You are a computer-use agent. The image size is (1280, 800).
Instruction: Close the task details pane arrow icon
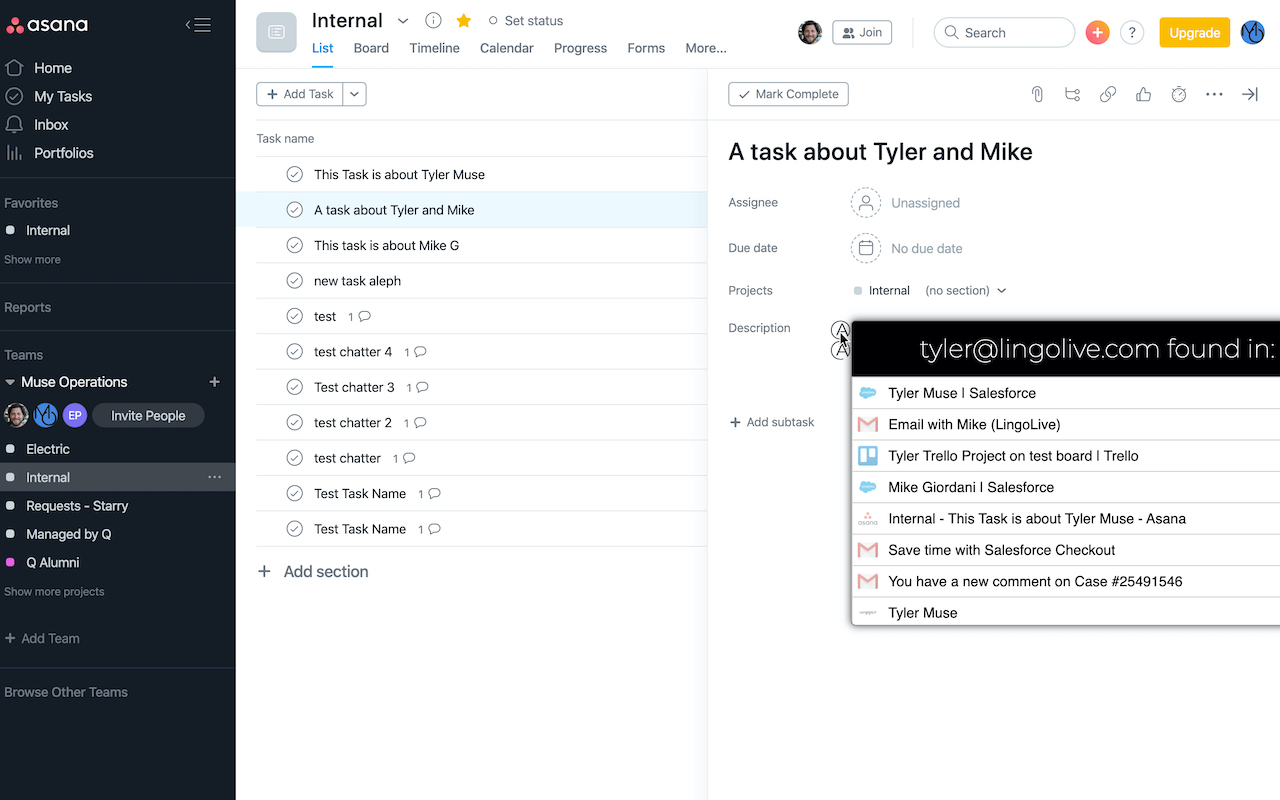click(1249, 94)
